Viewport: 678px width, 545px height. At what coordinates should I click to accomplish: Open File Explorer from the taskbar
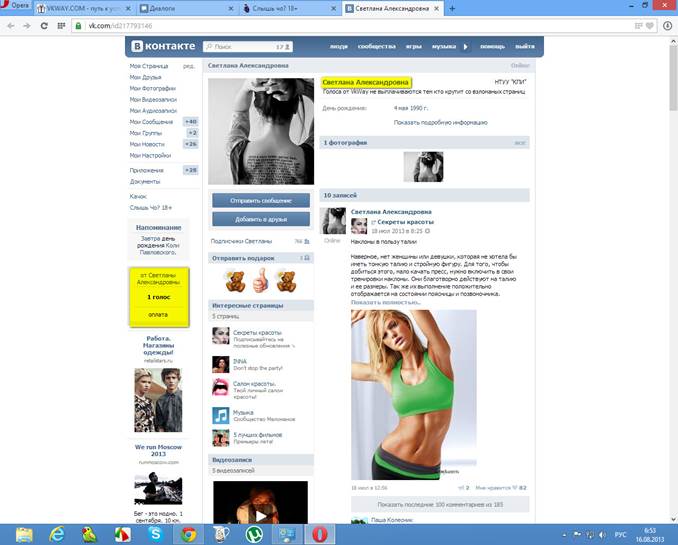point(24,535)
